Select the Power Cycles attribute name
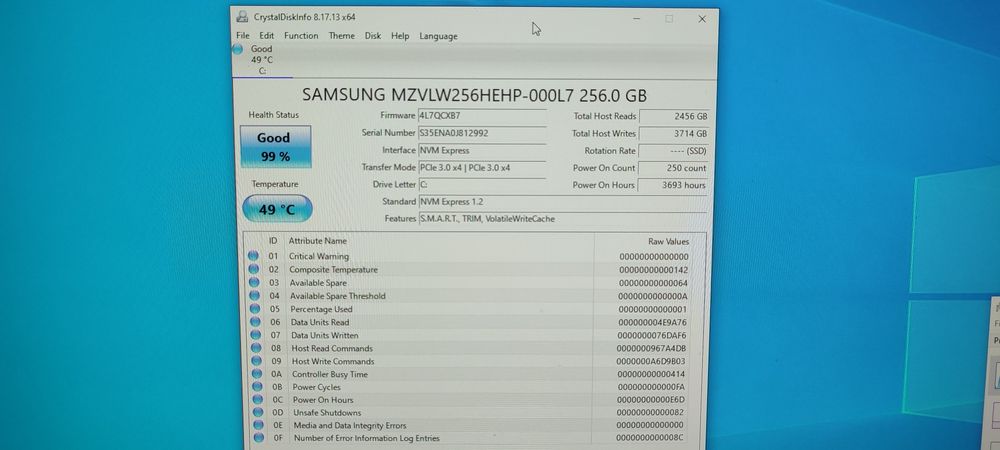The image size is (1000, 450). 316,387
